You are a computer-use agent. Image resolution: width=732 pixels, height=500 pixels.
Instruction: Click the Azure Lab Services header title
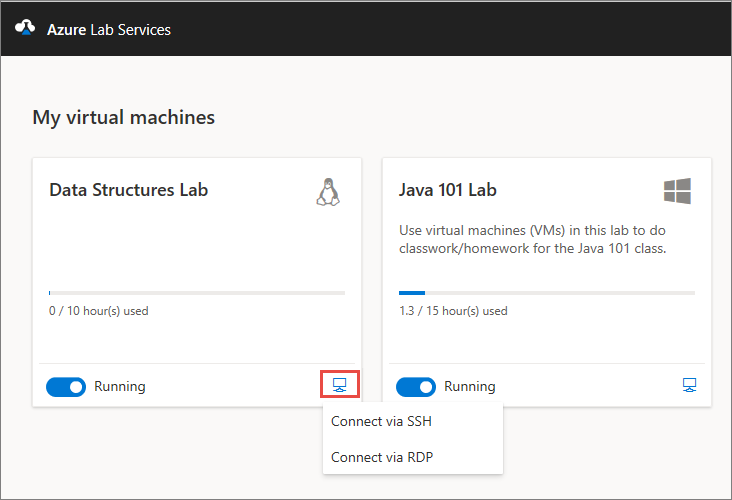[109, 30]
